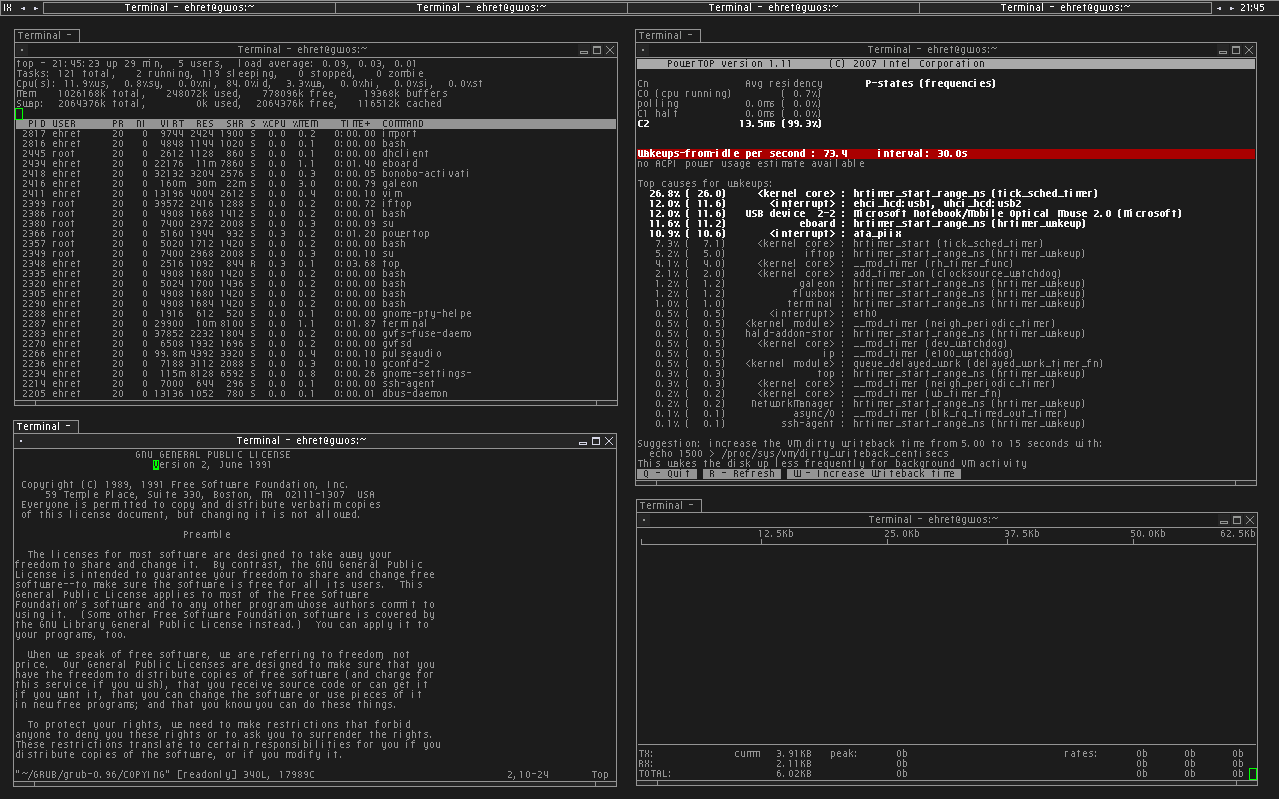Click the previous window arrow left of clock
The image size is (1279, 799).
1220,8
